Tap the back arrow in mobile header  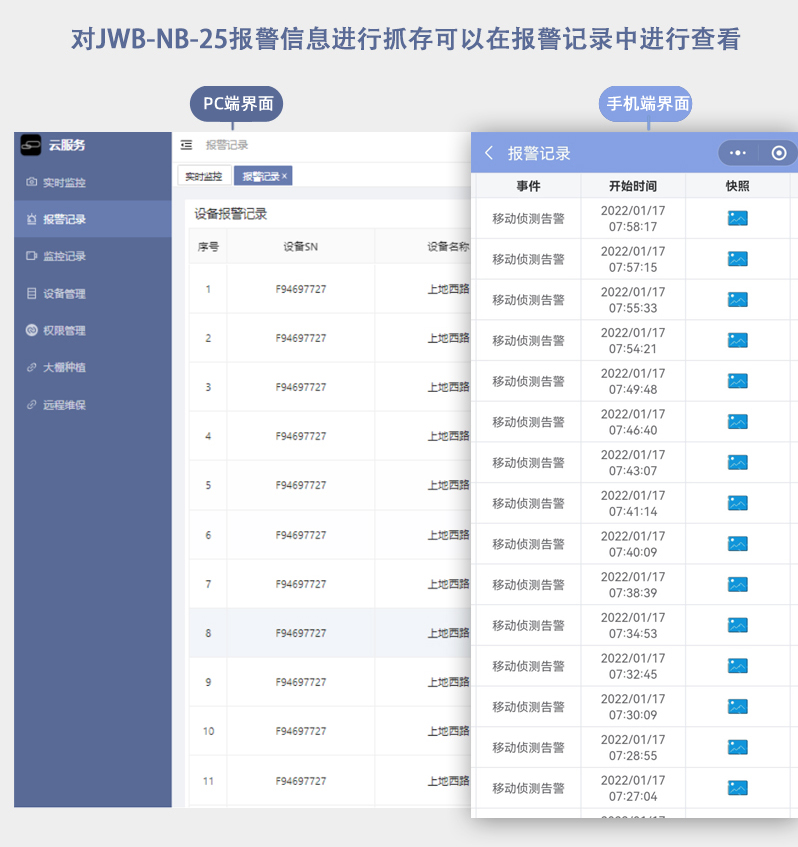(x=489, y=153)
